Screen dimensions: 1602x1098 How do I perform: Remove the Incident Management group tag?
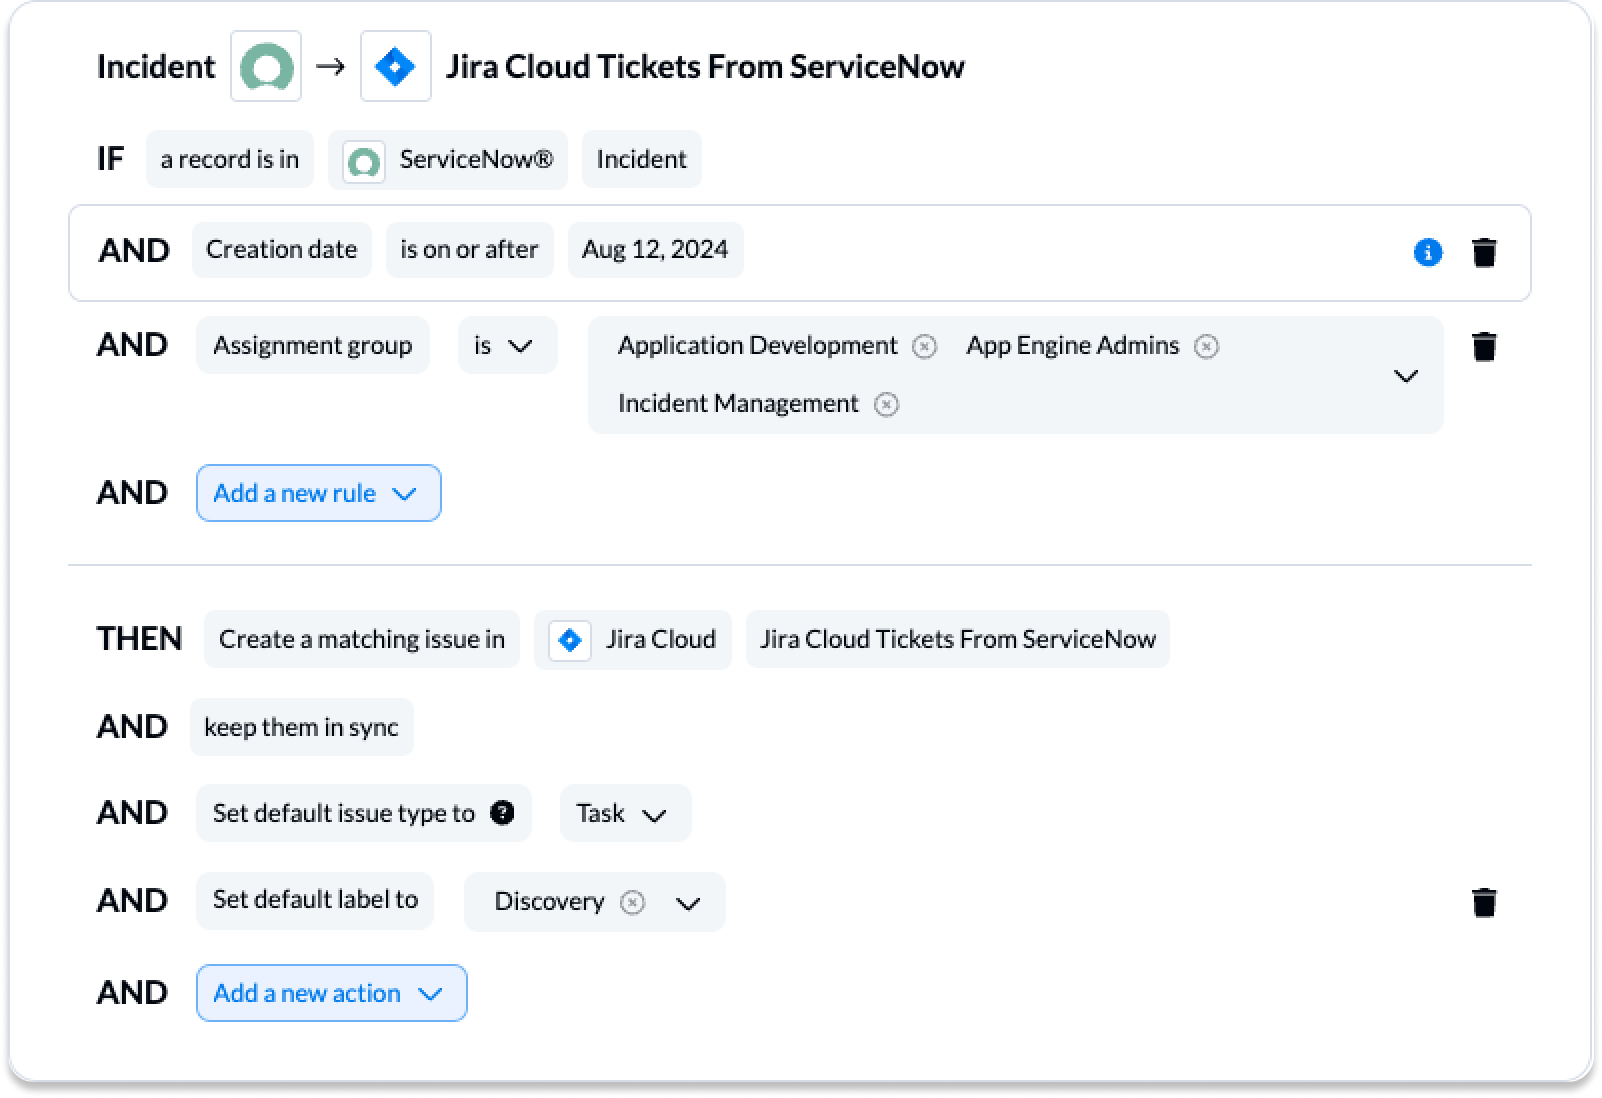pos(886,404)
